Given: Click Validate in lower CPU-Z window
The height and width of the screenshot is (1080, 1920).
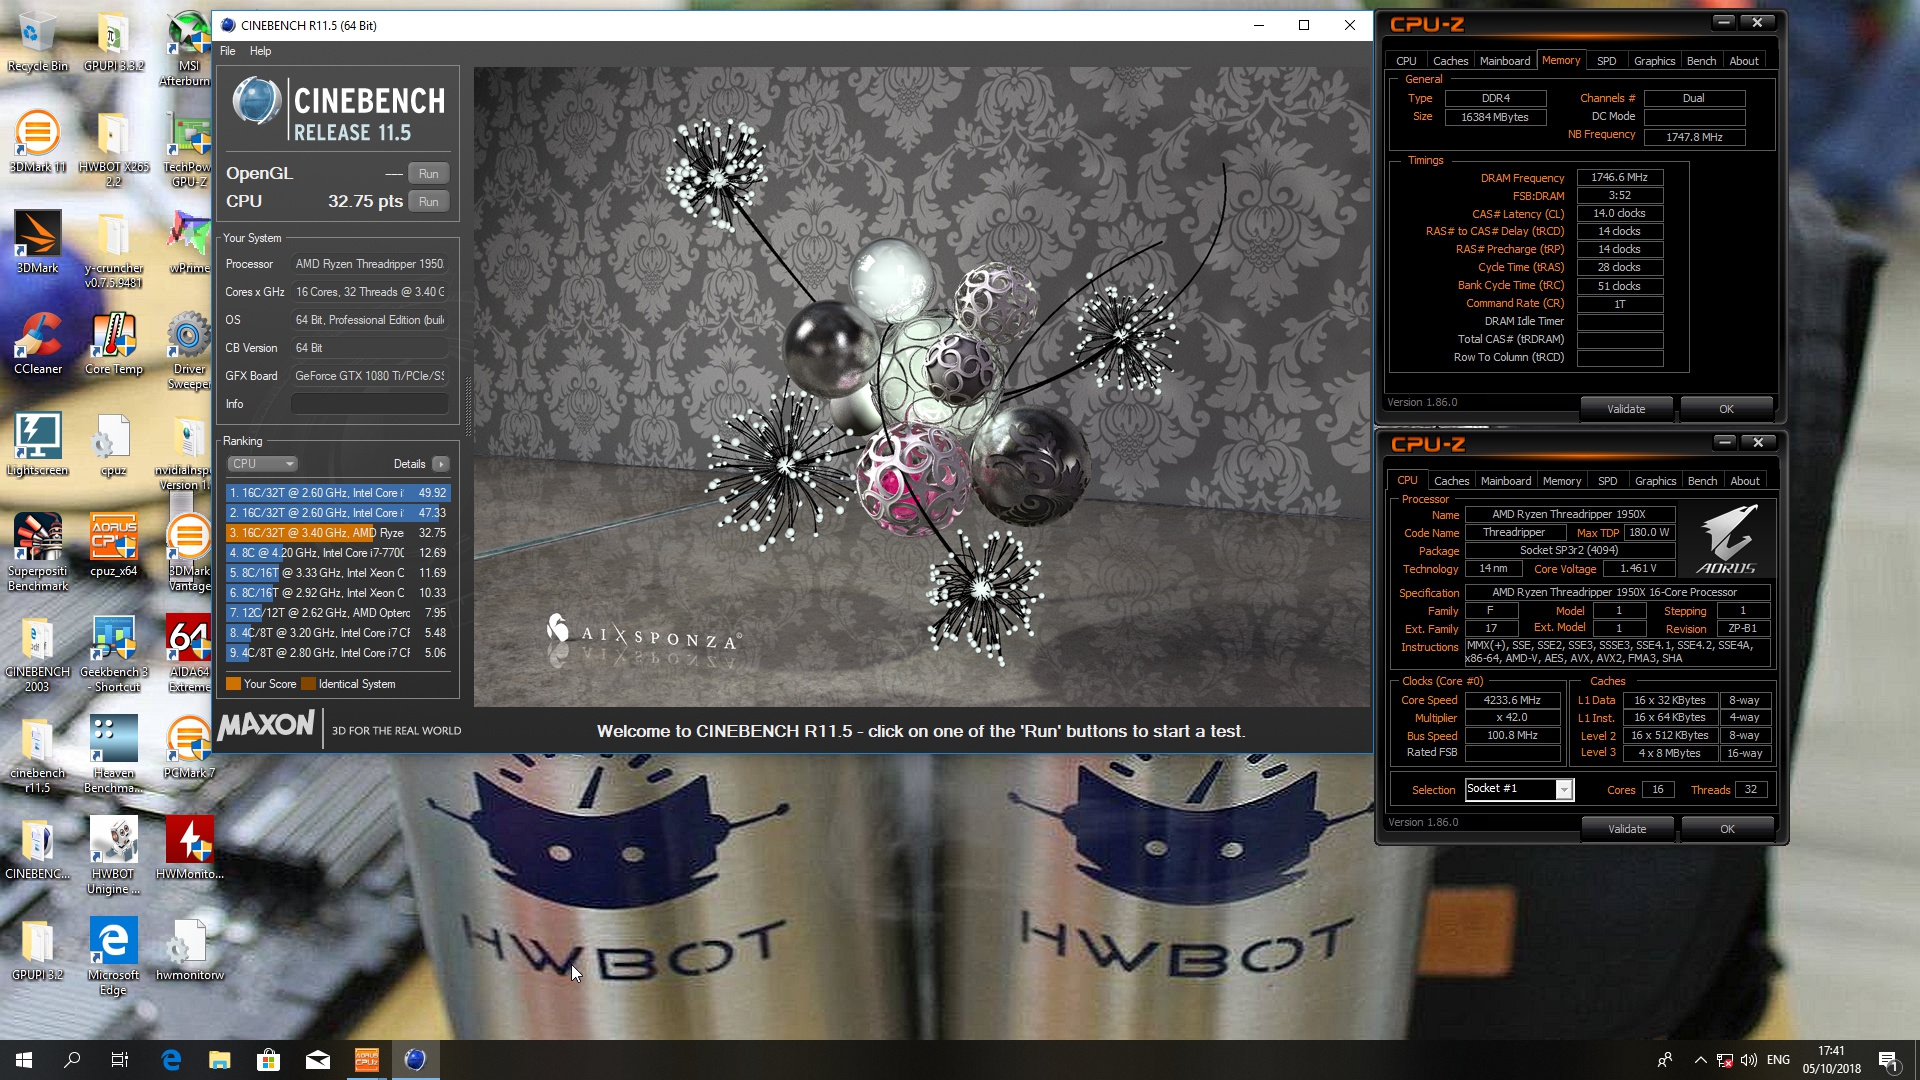Looking at the screenshot, I should pyautogui.click(x=1627, y=829).
